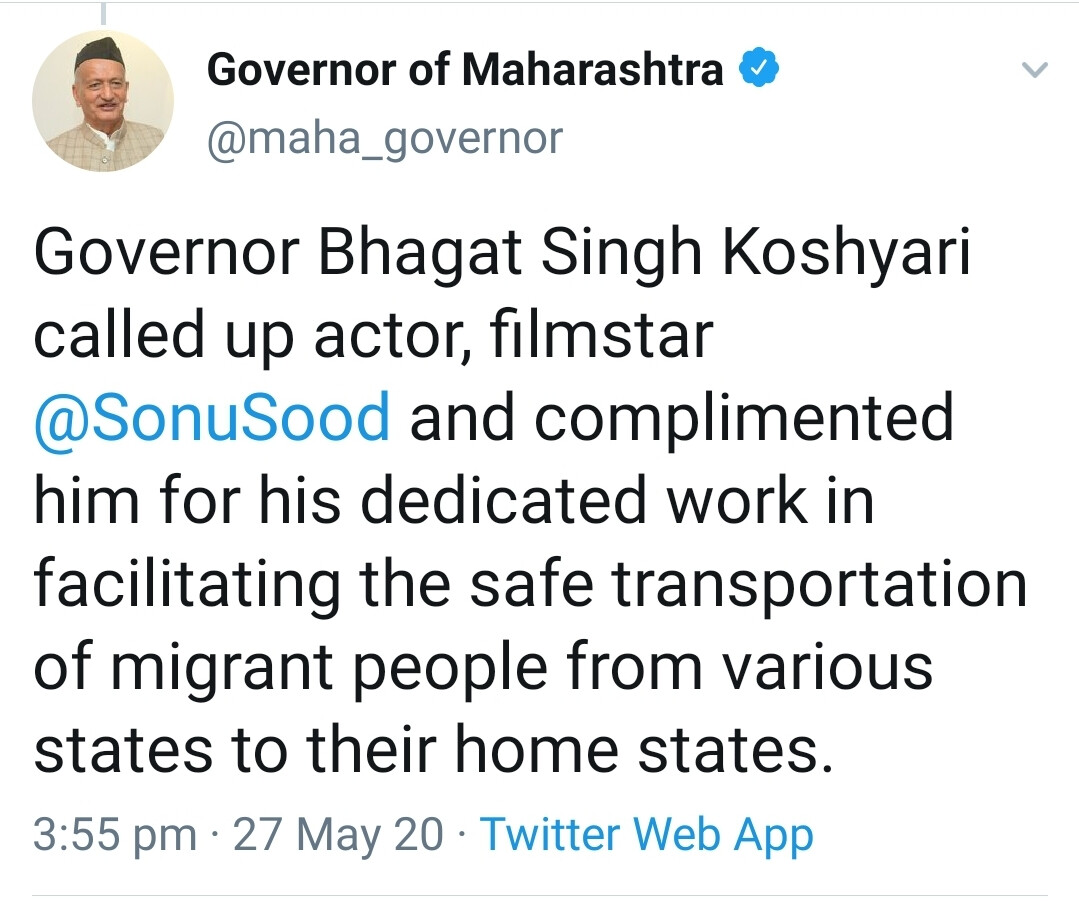Open the Twitter Web App source link
Viewport: 1079px width, 904px height.
(647, 834)
